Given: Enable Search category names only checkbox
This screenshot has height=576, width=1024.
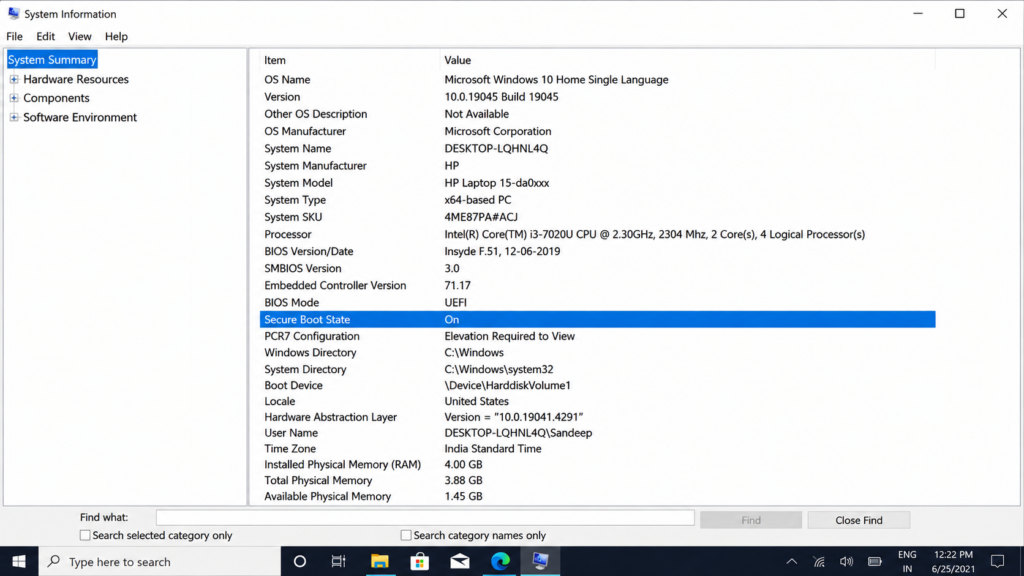Looking at the screenshot, I should [x=406, y=535].
